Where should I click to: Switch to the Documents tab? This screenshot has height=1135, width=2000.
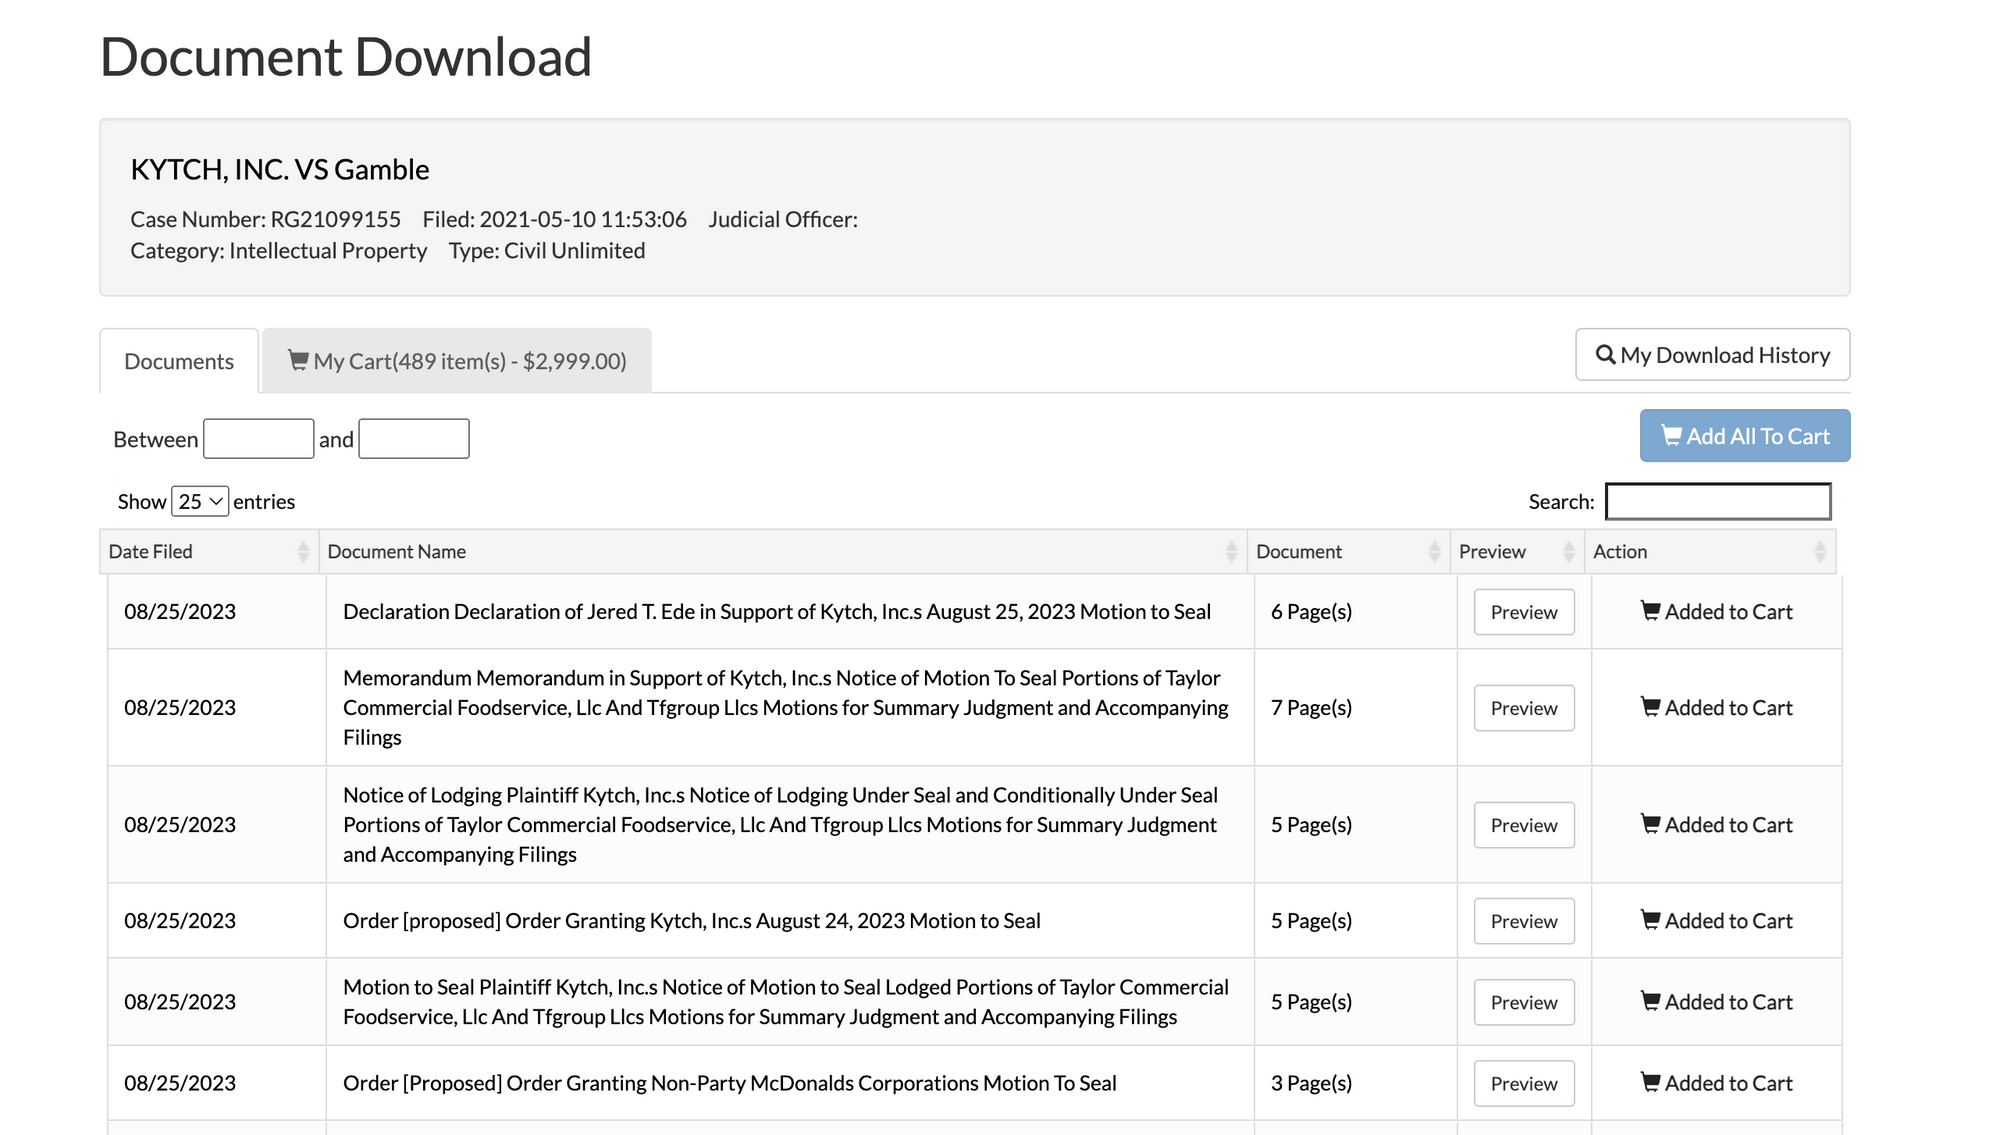point(179,361)
